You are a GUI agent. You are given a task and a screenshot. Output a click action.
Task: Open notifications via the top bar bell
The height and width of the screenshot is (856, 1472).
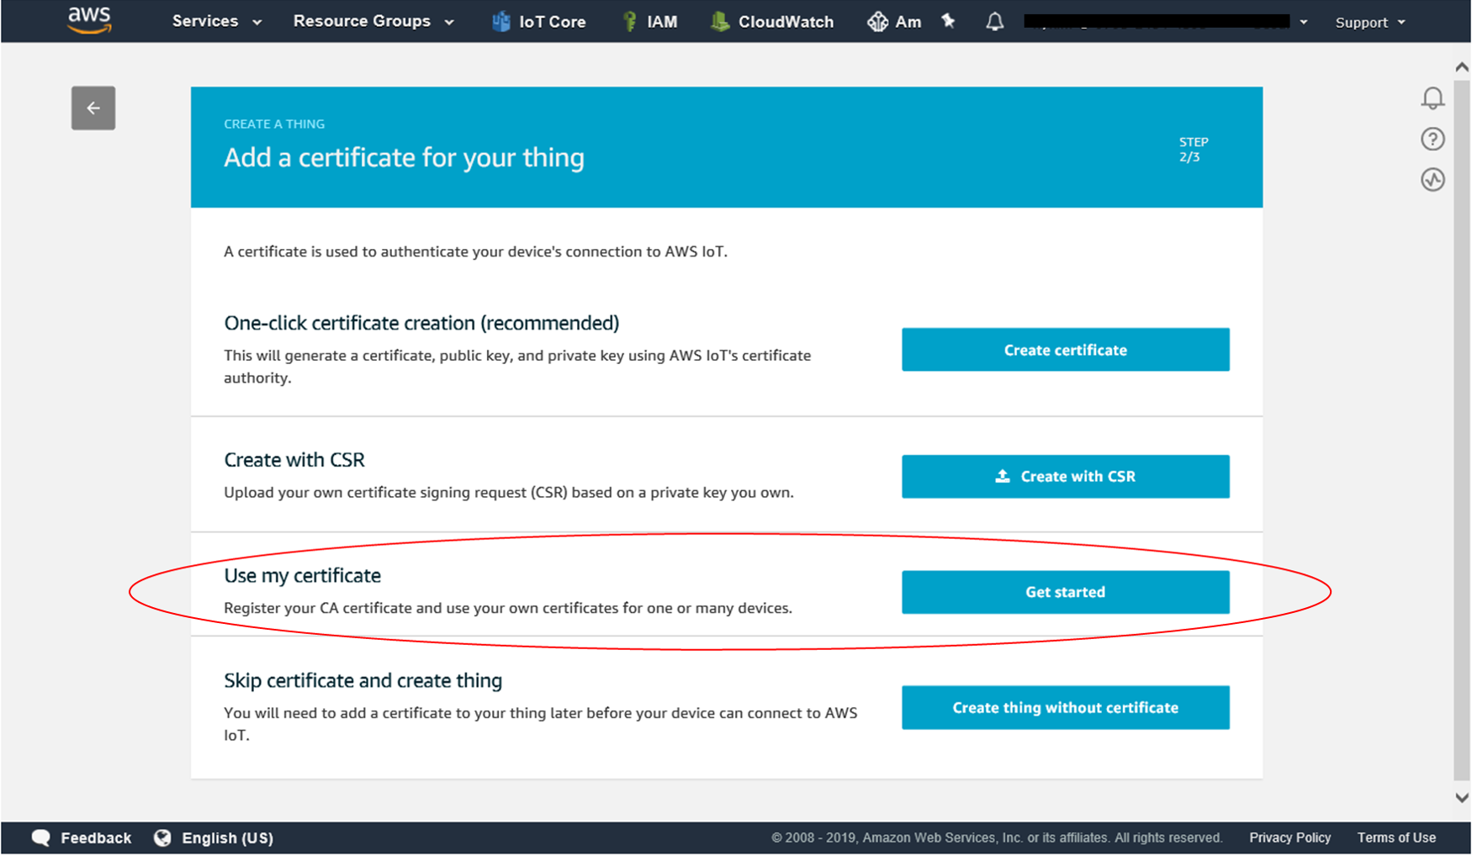click(995, 20)
